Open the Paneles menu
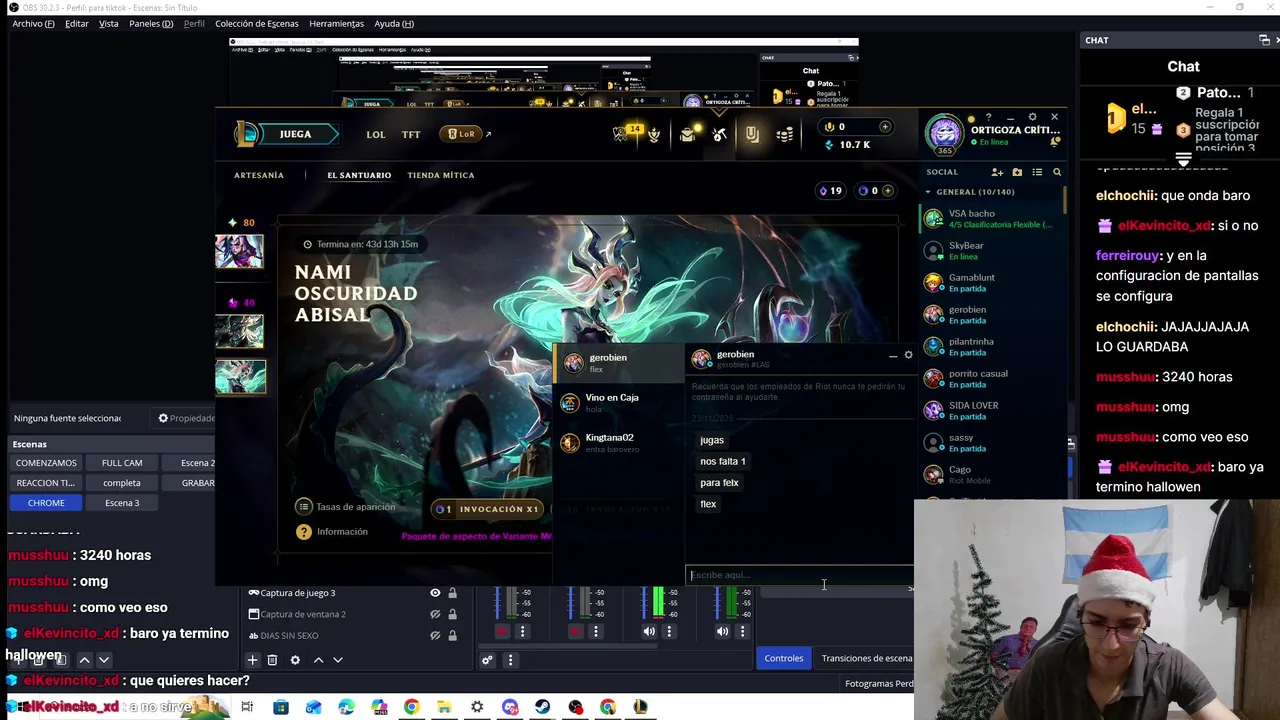The width and height of the screenshot is (1280, 720). click(x=151, y=23)
